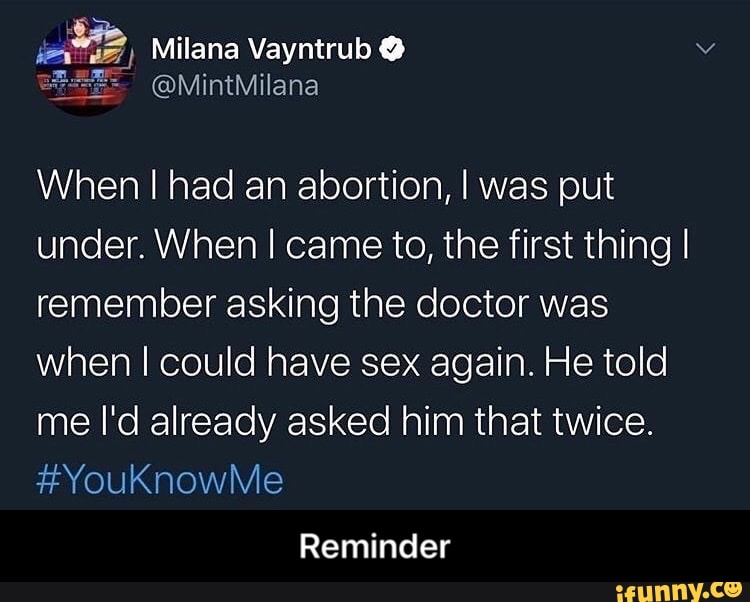This screenshot has height=602, width=750.
Task: Select the line starting "When I had an abortion"
Action: click(325, 186)
